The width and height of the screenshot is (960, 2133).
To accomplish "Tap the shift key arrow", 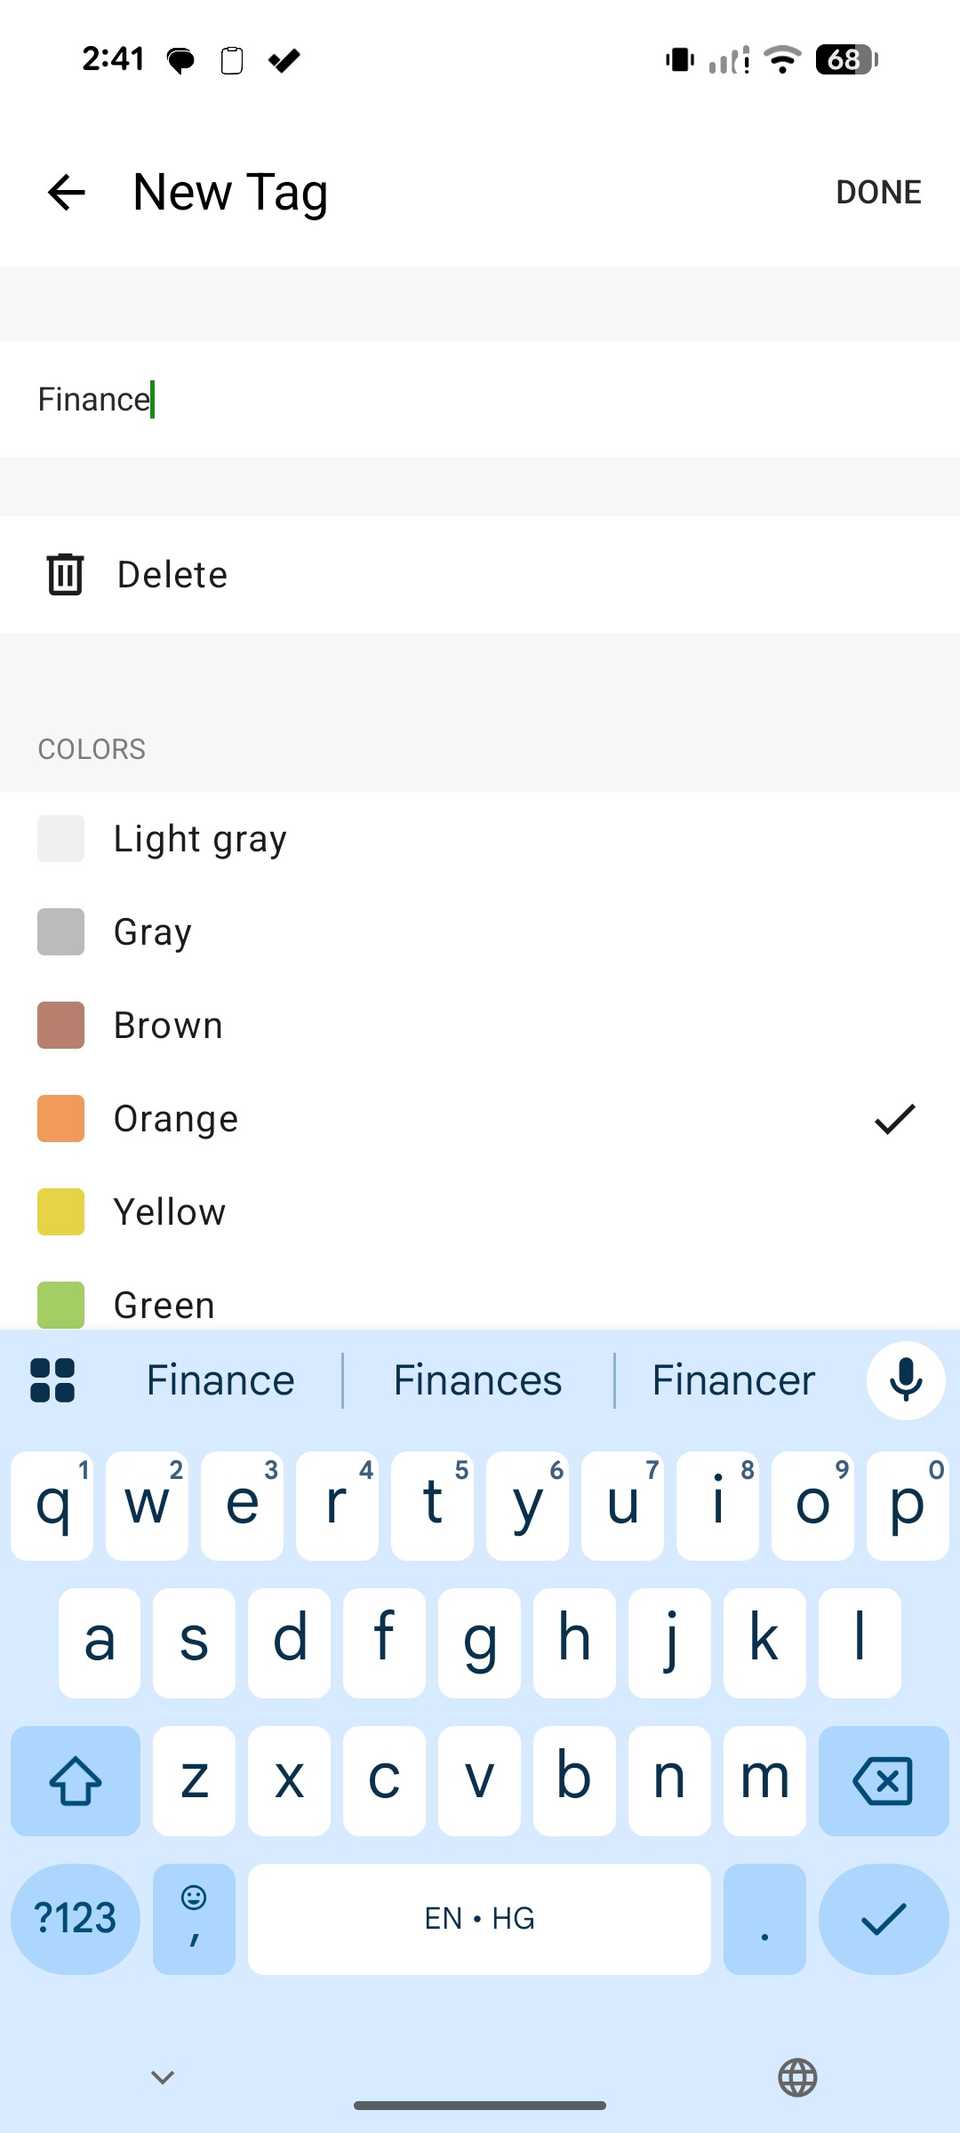I will click(75, 1780).
